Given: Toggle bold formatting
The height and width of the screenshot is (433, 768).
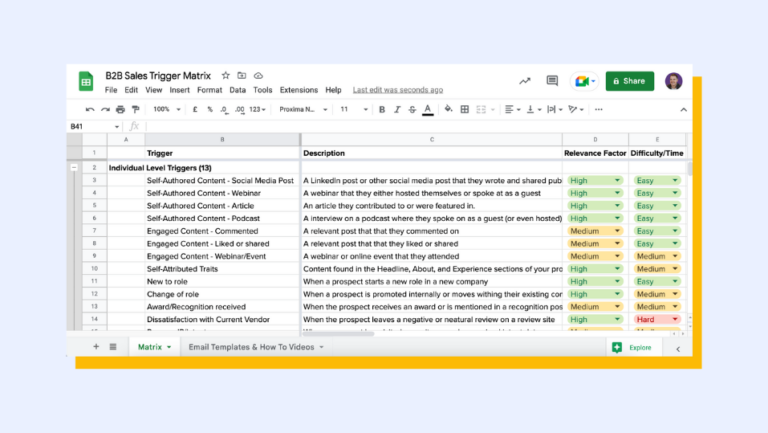Looking at the screenshot, I should (383, 109).
